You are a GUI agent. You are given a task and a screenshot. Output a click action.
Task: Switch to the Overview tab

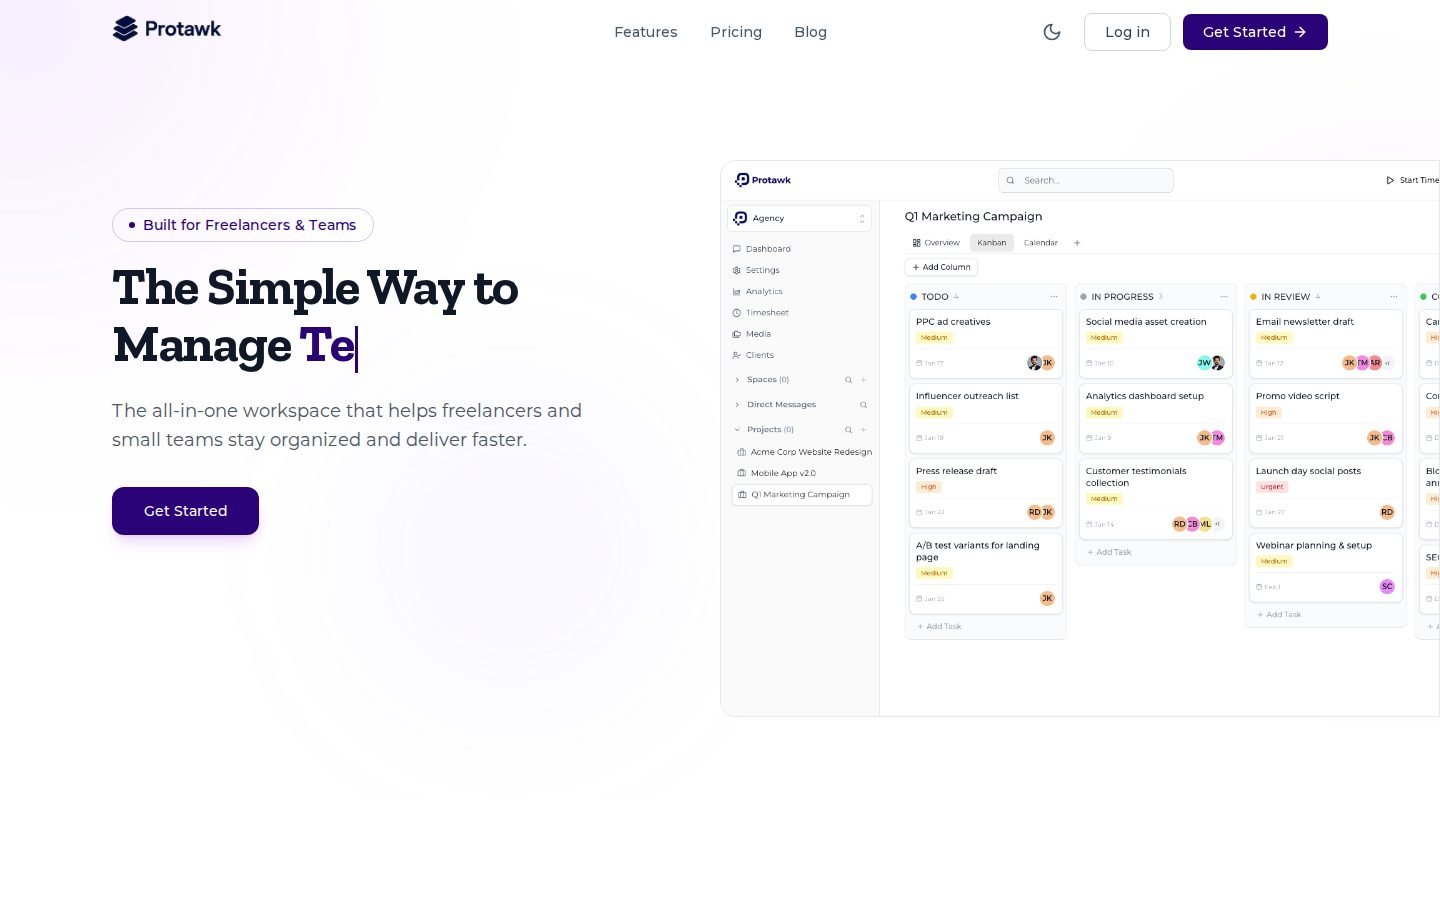coord(936,243)
